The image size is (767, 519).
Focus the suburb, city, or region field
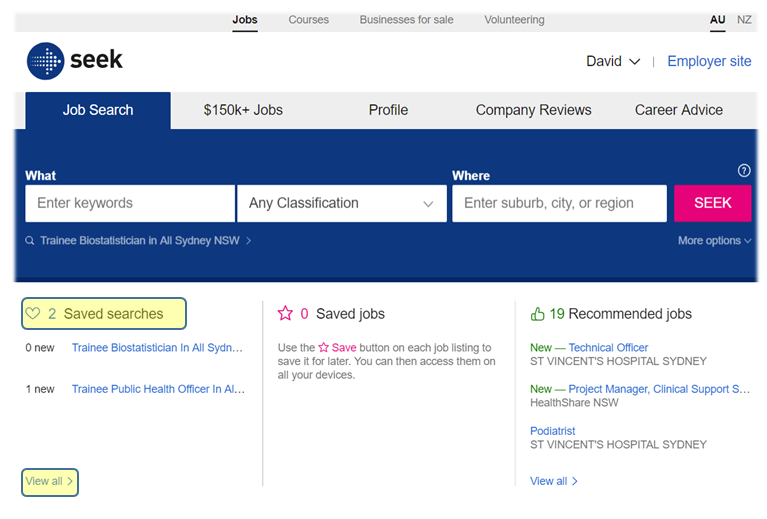[x=560, y=203]
